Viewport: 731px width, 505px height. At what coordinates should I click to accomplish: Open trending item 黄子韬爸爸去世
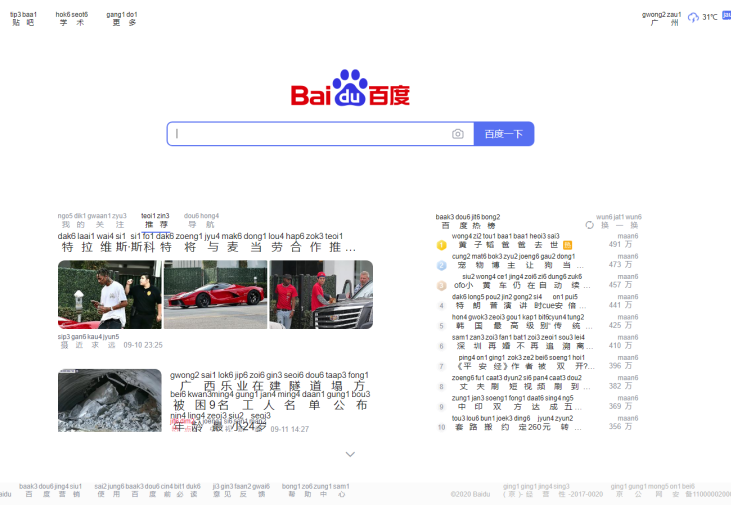(x=505, y=241)
